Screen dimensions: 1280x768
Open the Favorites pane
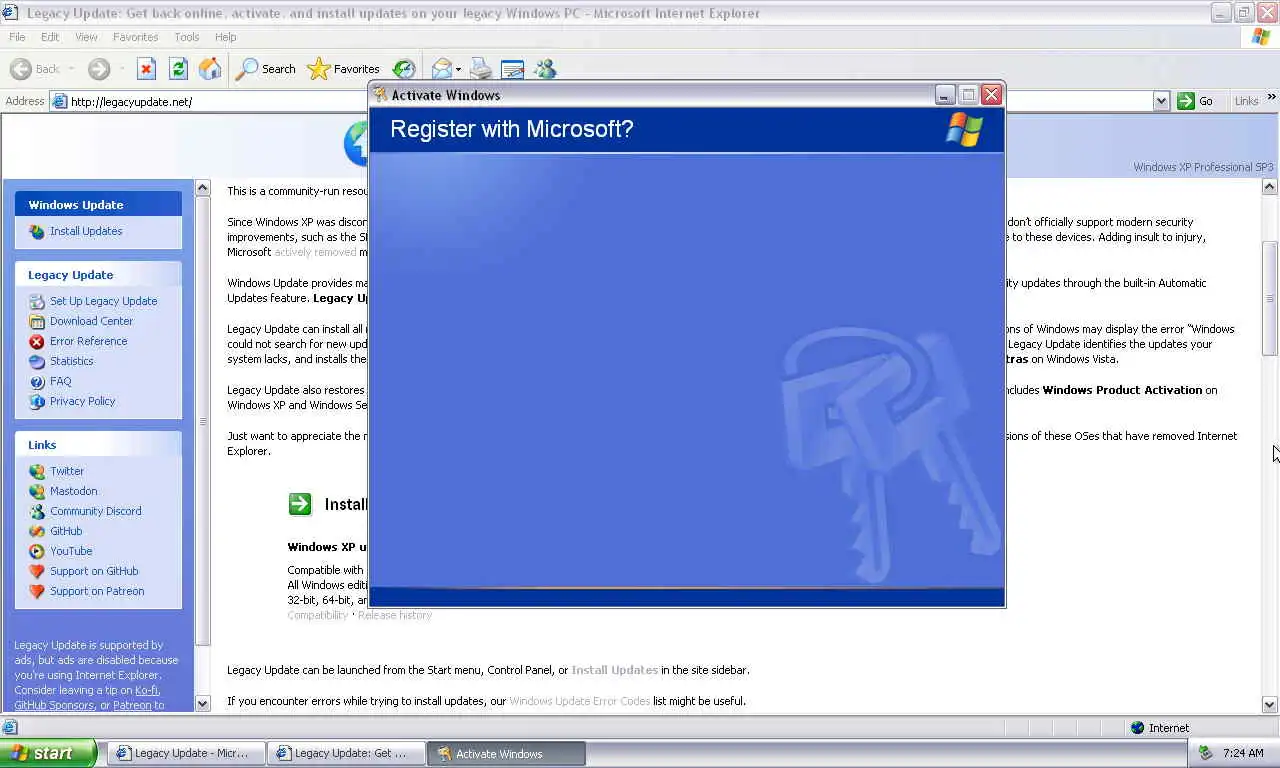tap(344, 69)
